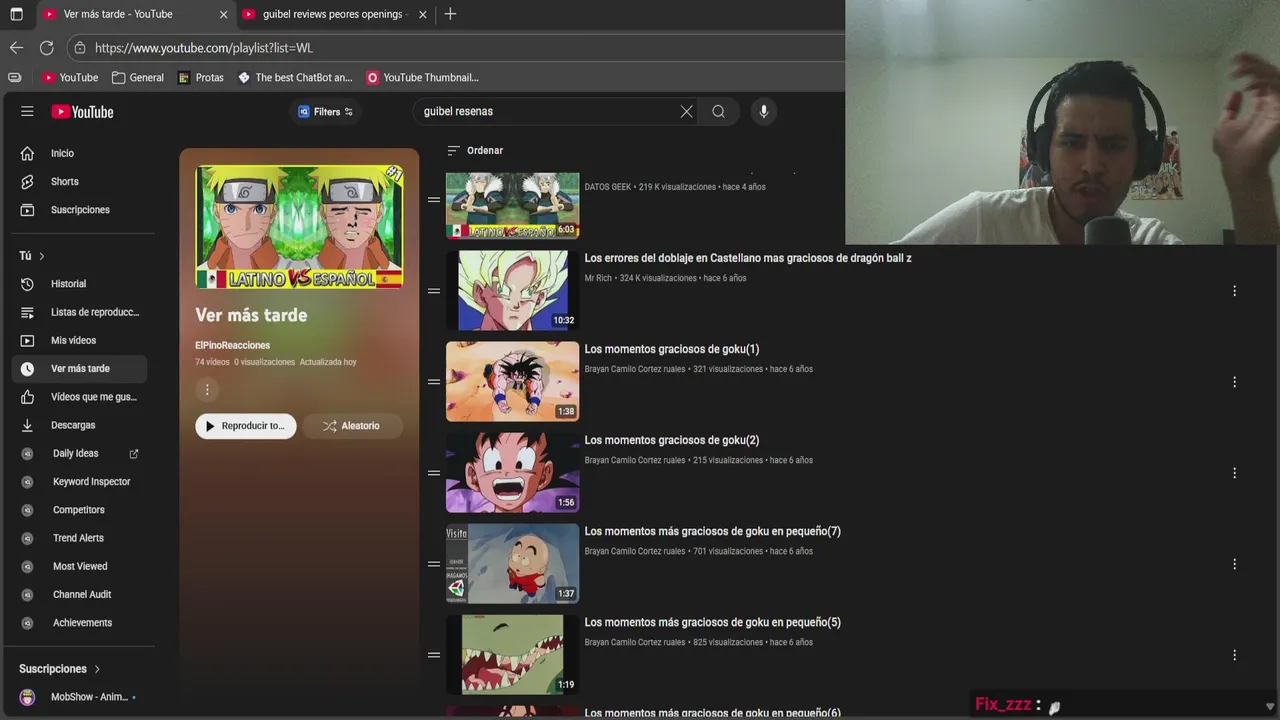The image size is (1280, 720).
Task: Click playlist Latino vs Español cover thumbnail
Action: (x=299, y=228)
